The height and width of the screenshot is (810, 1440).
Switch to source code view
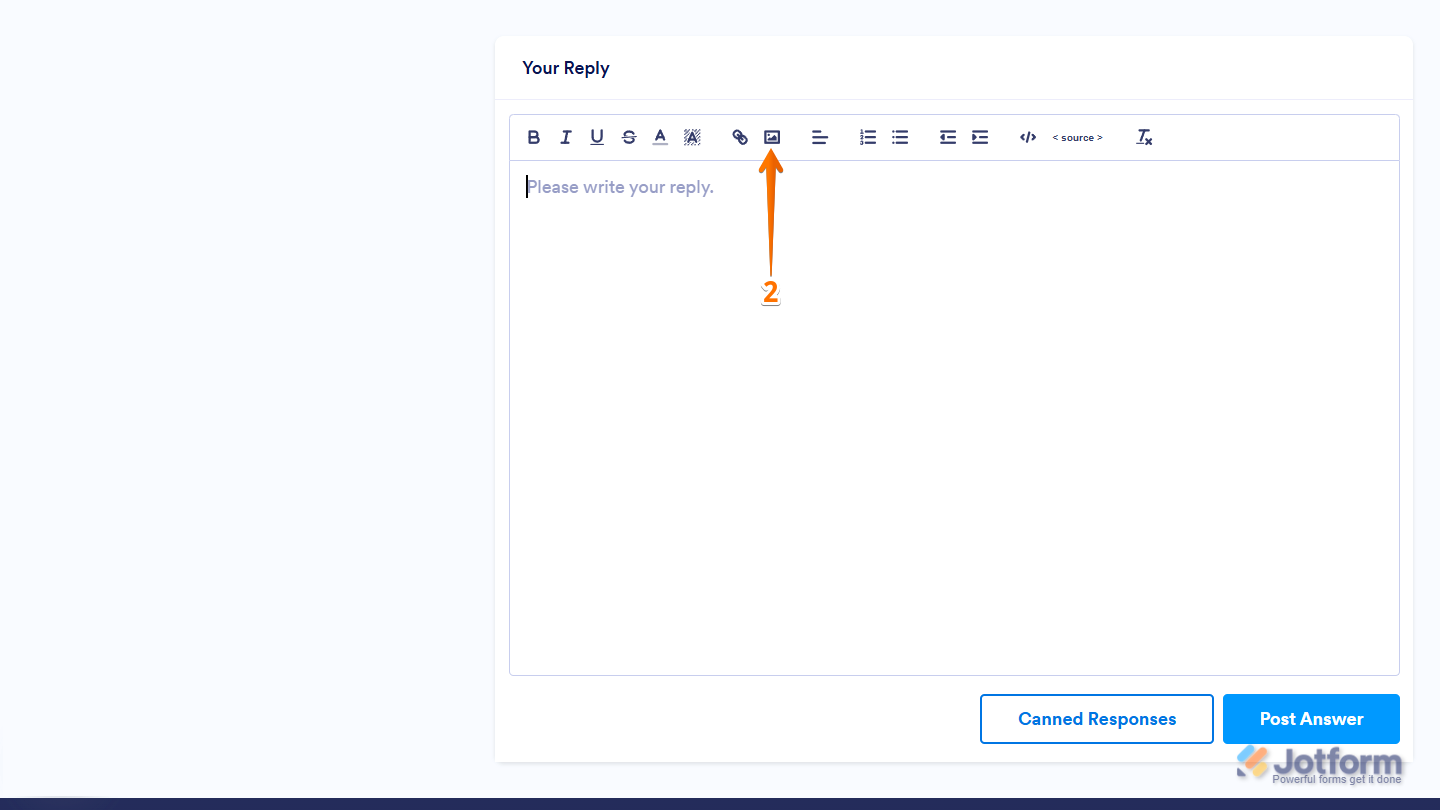tap(1078, 137)
